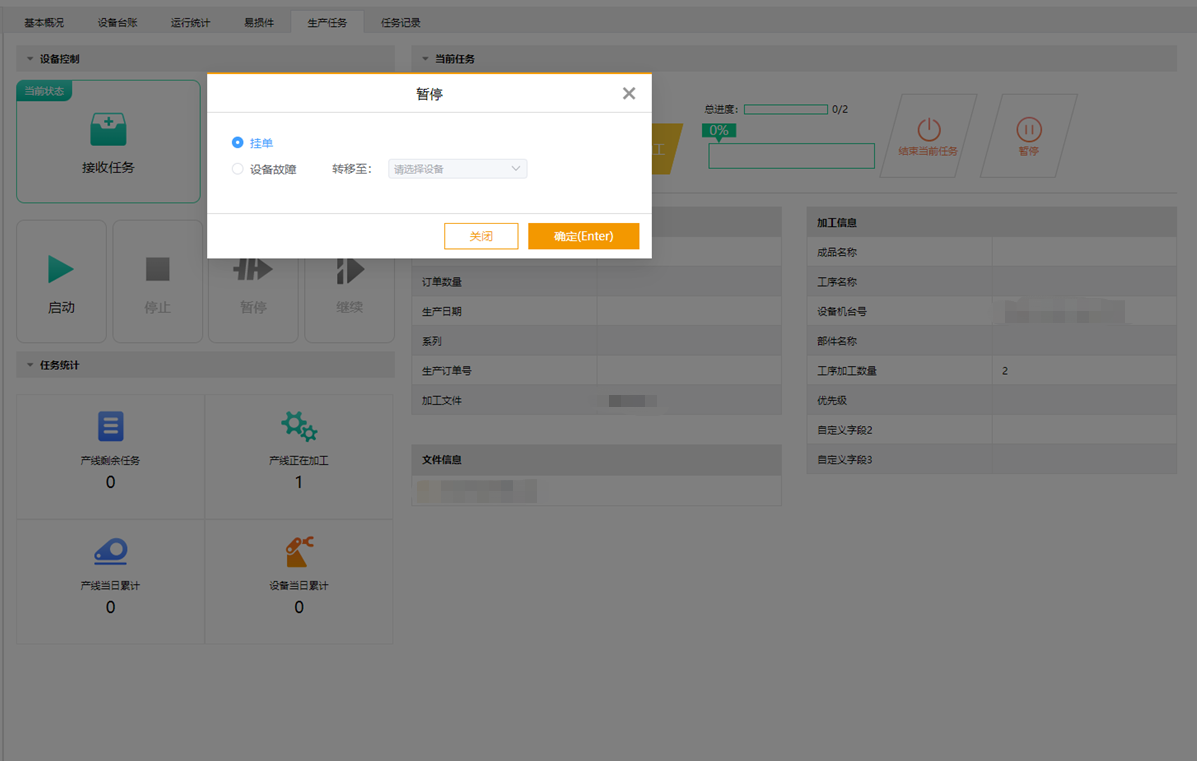Screen dimensions: 1197x761
Task: Click the 产线正在加工 gears icon
Action: point(299,427)
